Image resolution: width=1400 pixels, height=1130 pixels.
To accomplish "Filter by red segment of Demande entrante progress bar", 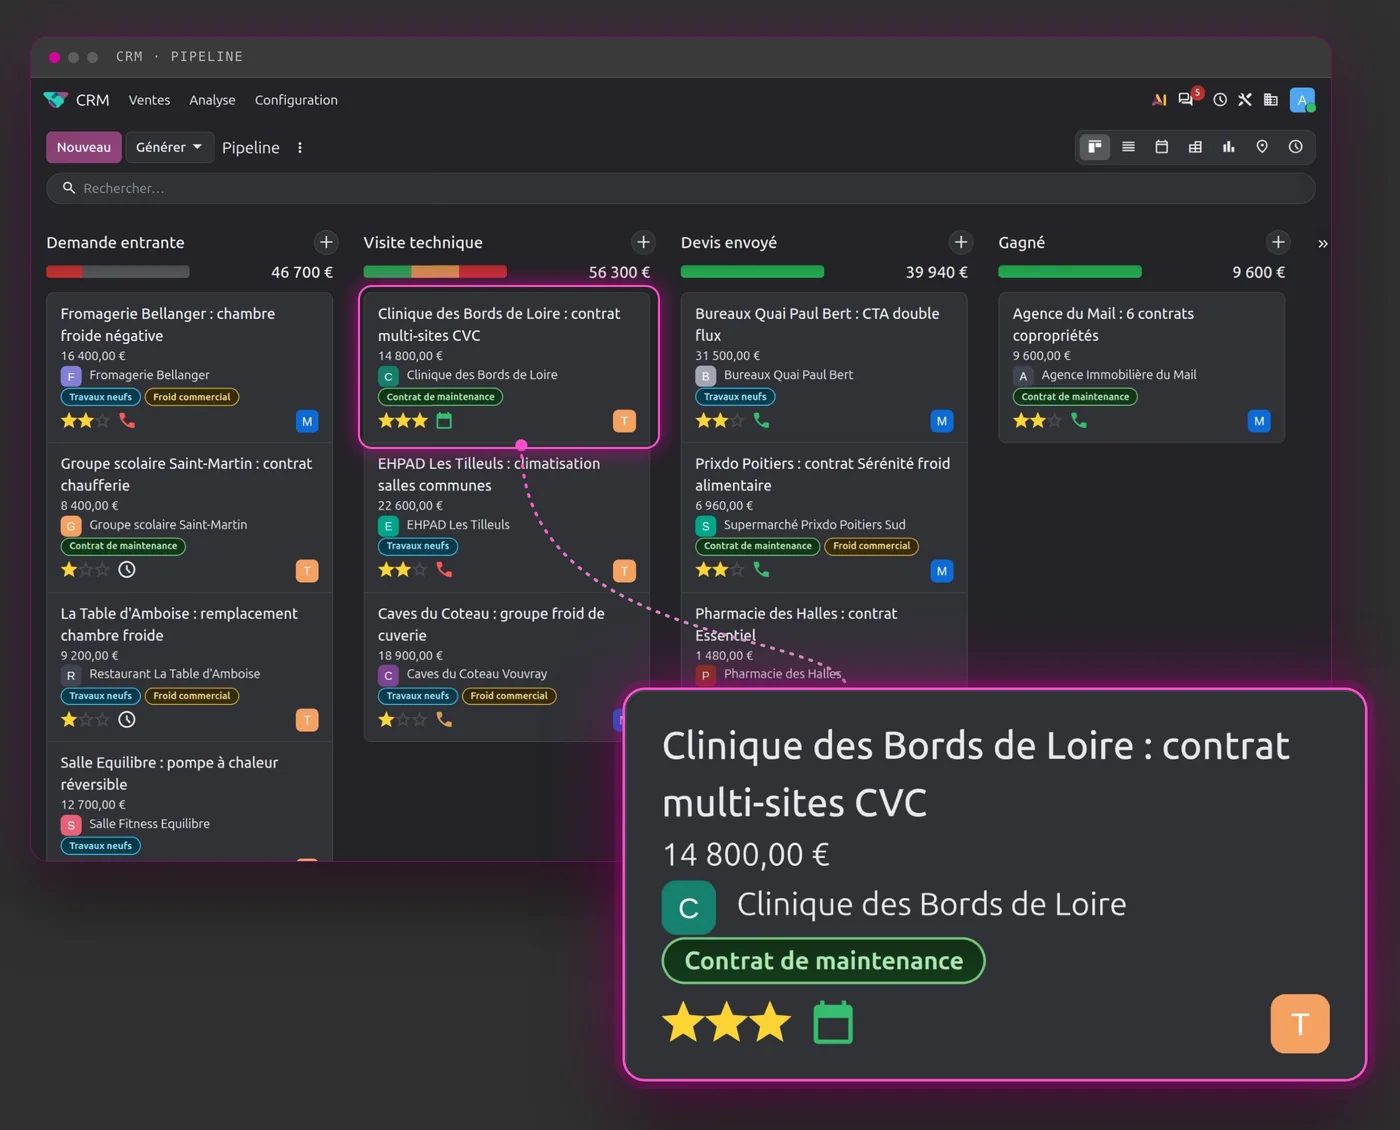I will pyautogui.click(x=64, y=272).
